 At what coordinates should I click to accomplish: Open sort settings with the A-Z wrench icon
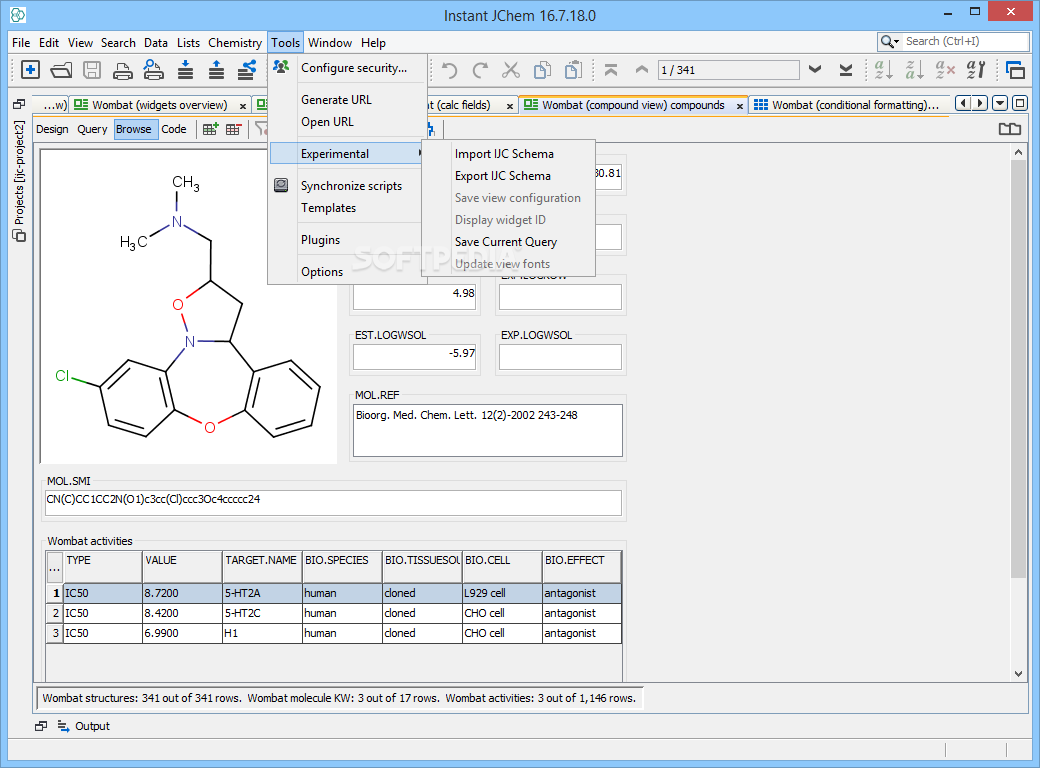pos(976,70)
